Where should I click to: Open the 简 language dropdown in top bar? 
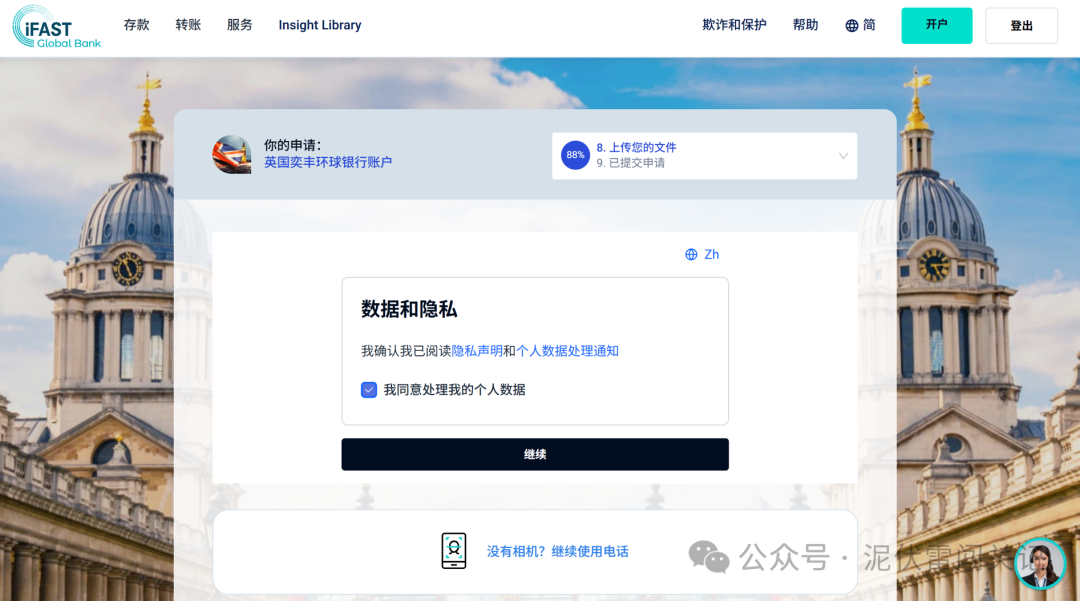point(860,25)
